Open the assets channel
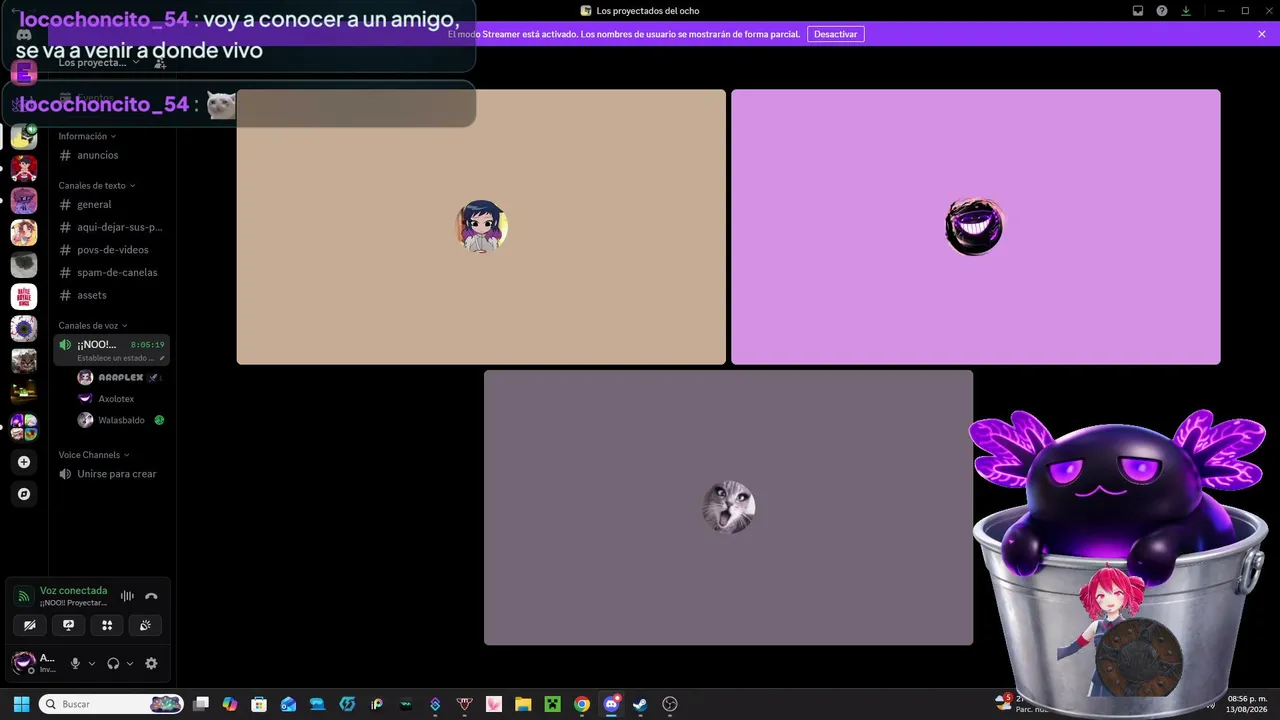Viewport: 1280px width, 720px height. 111,295
